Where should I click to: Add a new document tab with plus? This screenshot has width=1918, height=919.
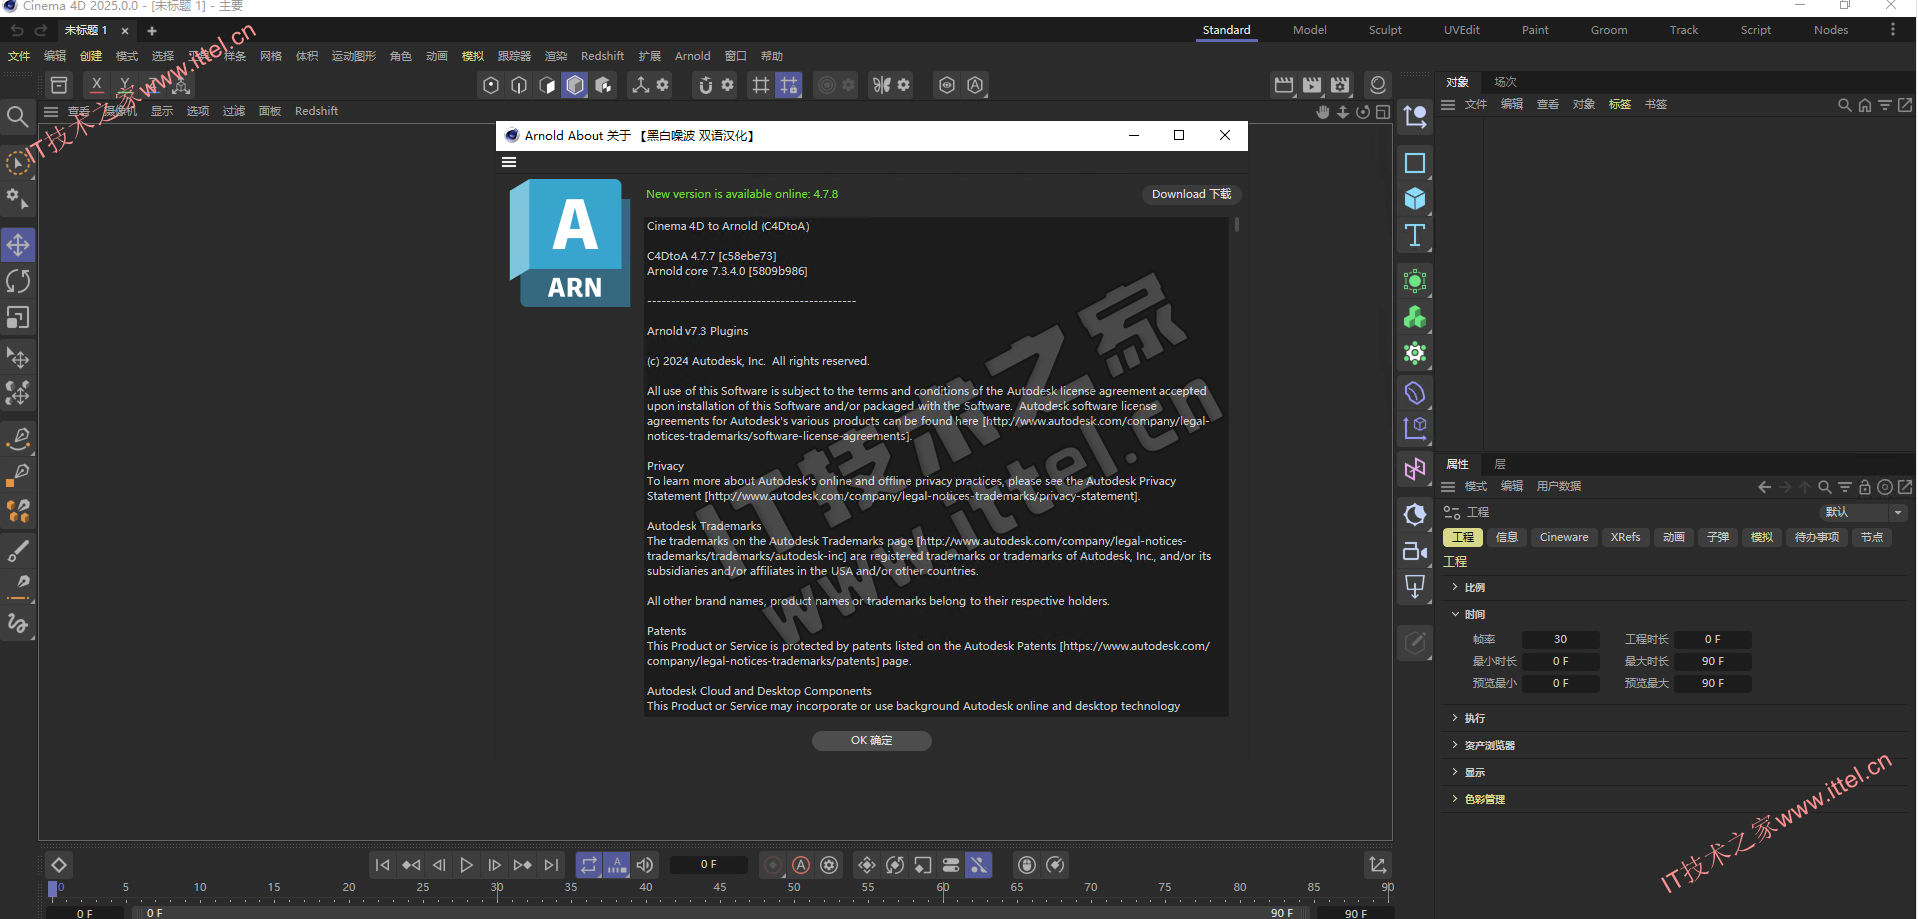[152, 31]
